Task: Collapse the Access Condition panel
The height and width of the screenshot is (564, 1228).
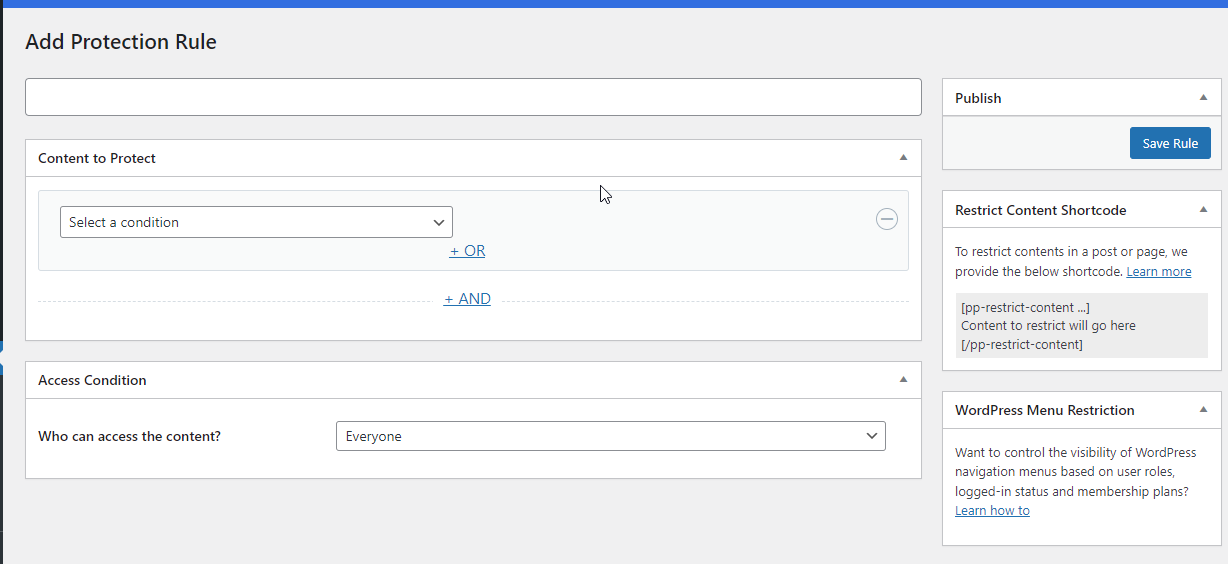Action: pyautogui.click(x=903, y=380)
